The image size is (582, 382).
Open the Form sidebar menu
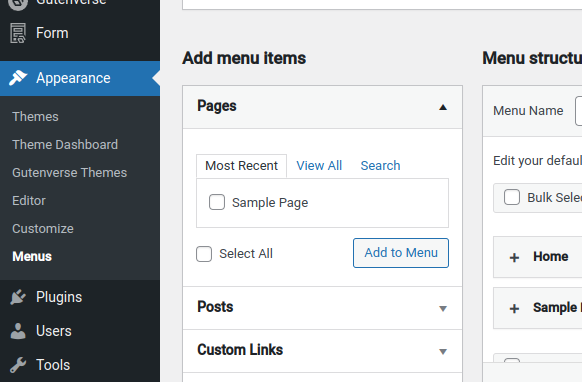click(80, 33)
